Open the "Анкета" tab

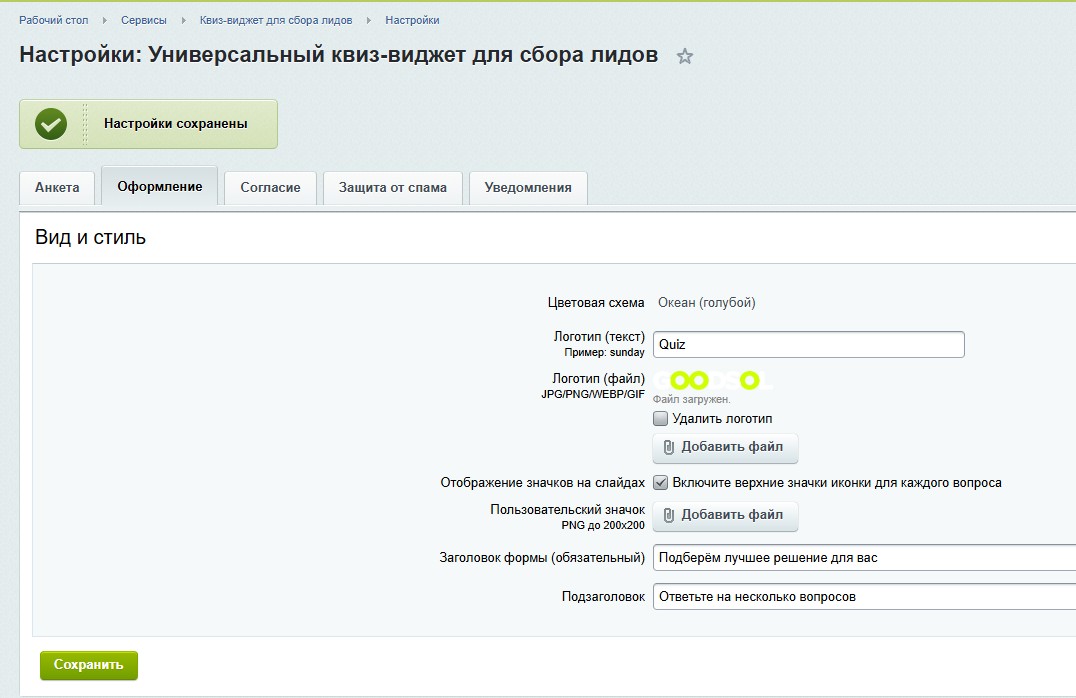tap(57, 188)
